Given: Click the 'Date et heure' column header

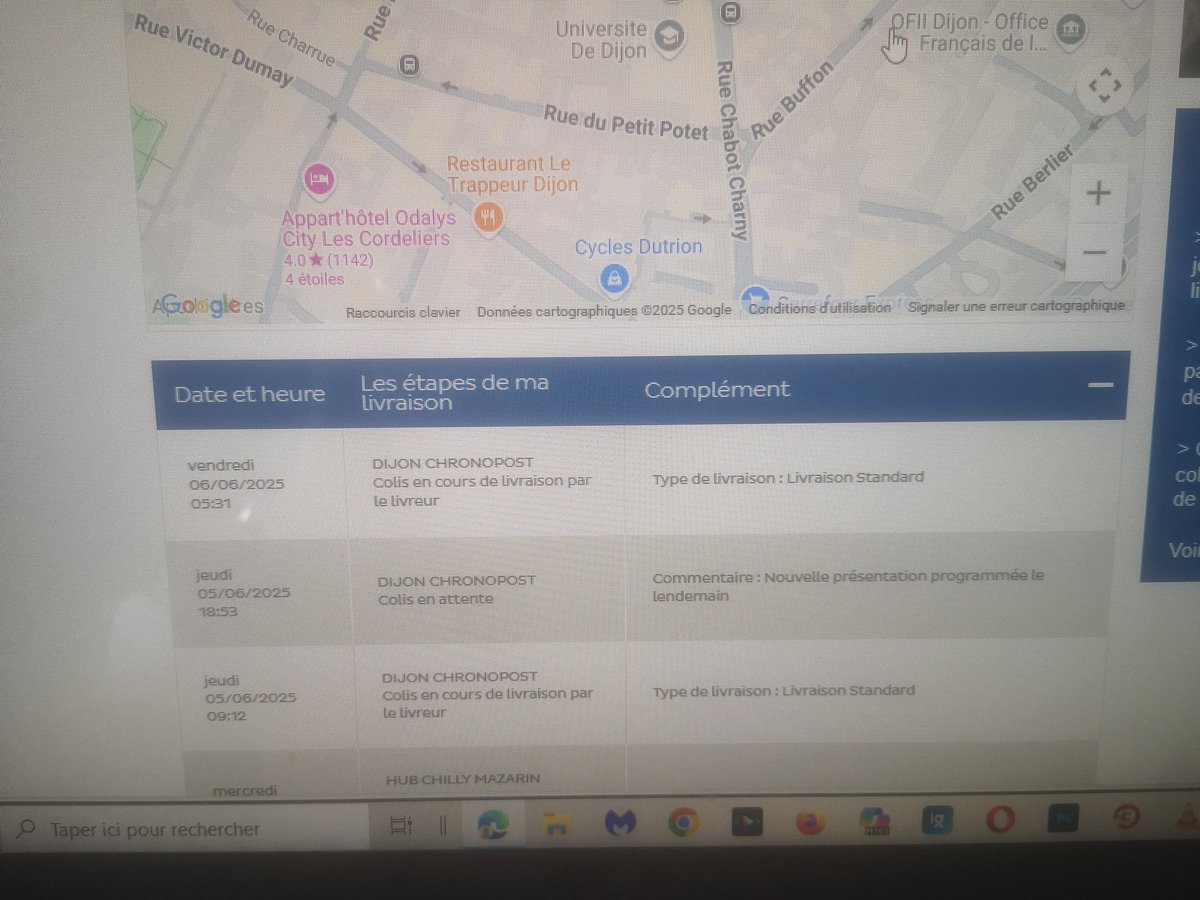Looking at the screenshot, I should pos(249,394).
